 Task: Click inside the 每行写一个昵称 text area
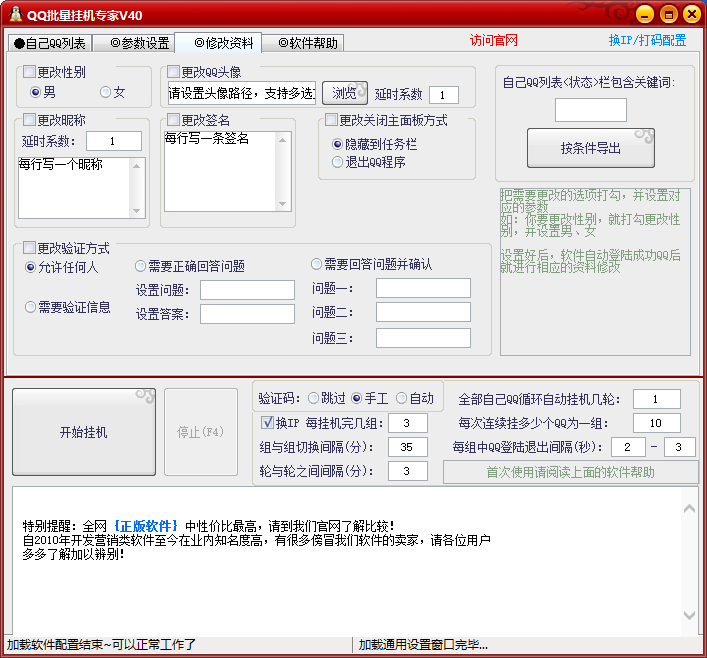pos(74,188)
